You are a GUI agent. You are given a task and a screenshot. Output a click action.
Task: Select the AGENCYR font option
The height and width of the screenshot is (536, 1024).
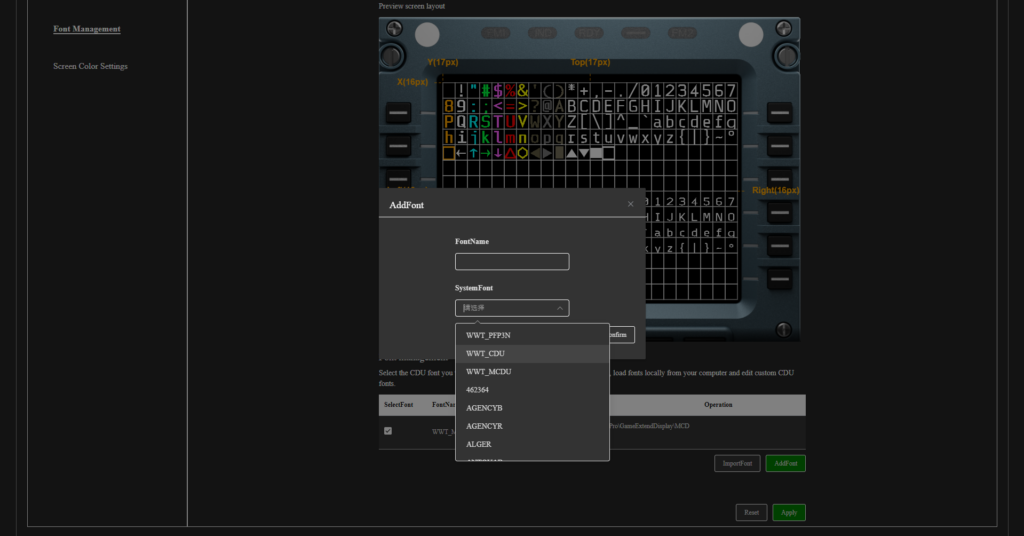[532, 426]
